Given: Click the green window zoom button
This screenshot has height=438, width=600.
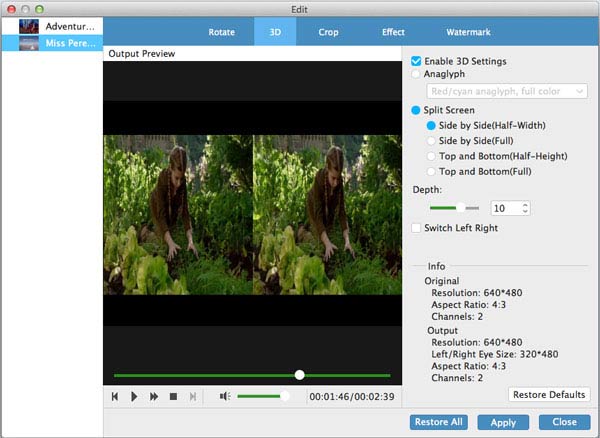Looking at the screenshot, I should [39, 9].
